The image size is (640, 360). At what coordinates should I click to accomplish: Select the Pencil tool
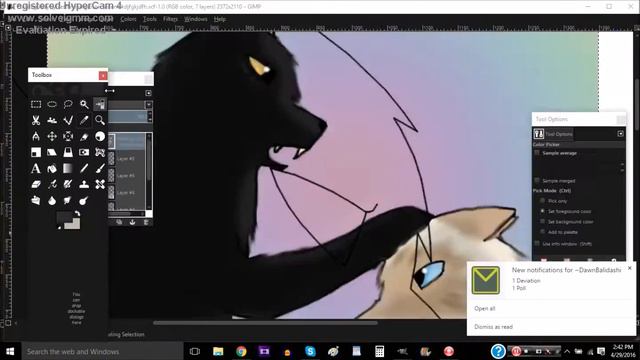pyautogui.click(x=84, y=168)
